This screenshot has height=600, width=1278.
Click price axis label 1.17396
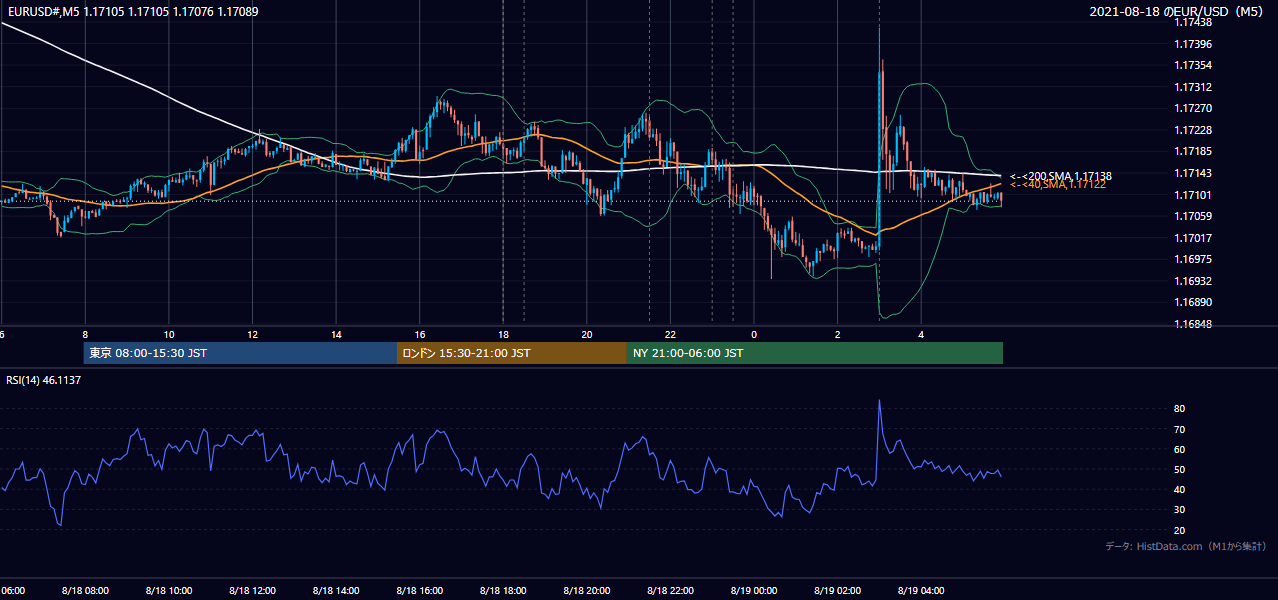tap(1194, 44)
